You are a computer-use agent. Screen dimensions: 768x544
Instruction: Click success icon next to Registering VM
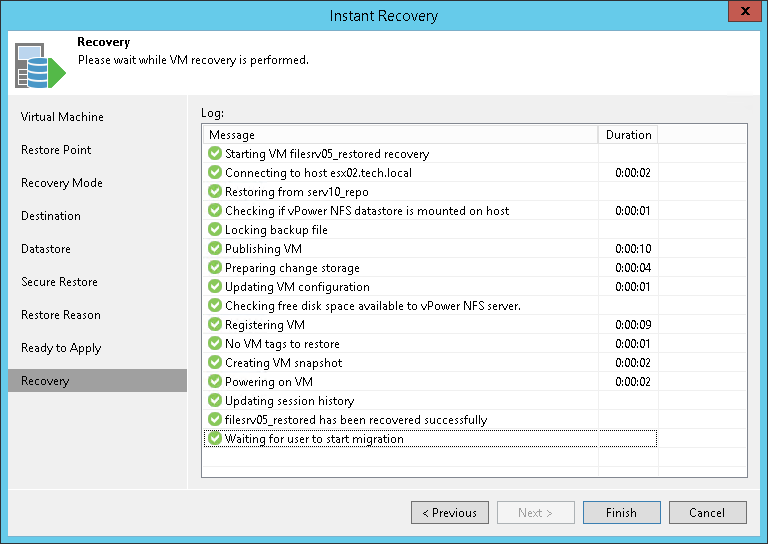pos(214,325)
